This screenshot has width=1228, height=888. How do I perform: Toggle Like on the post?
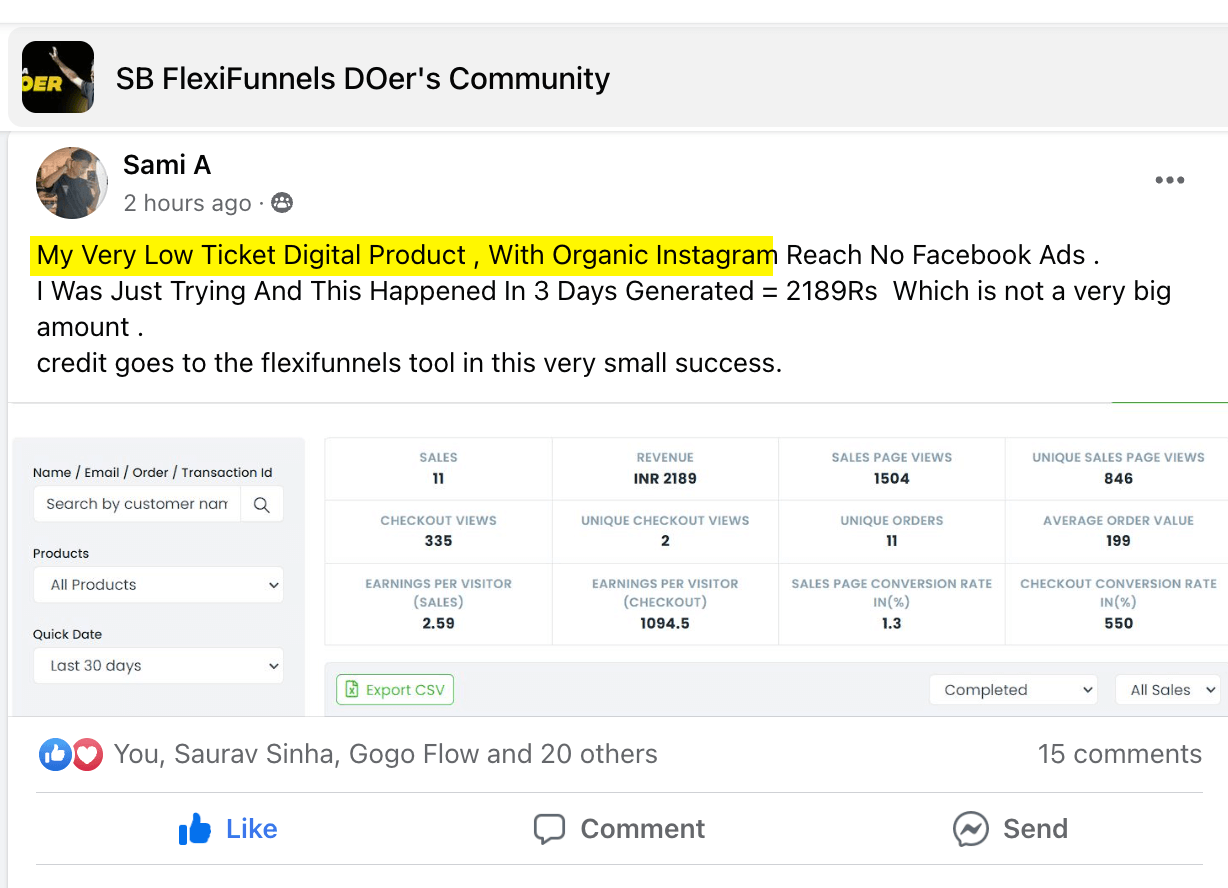click(x=227, y=829)
